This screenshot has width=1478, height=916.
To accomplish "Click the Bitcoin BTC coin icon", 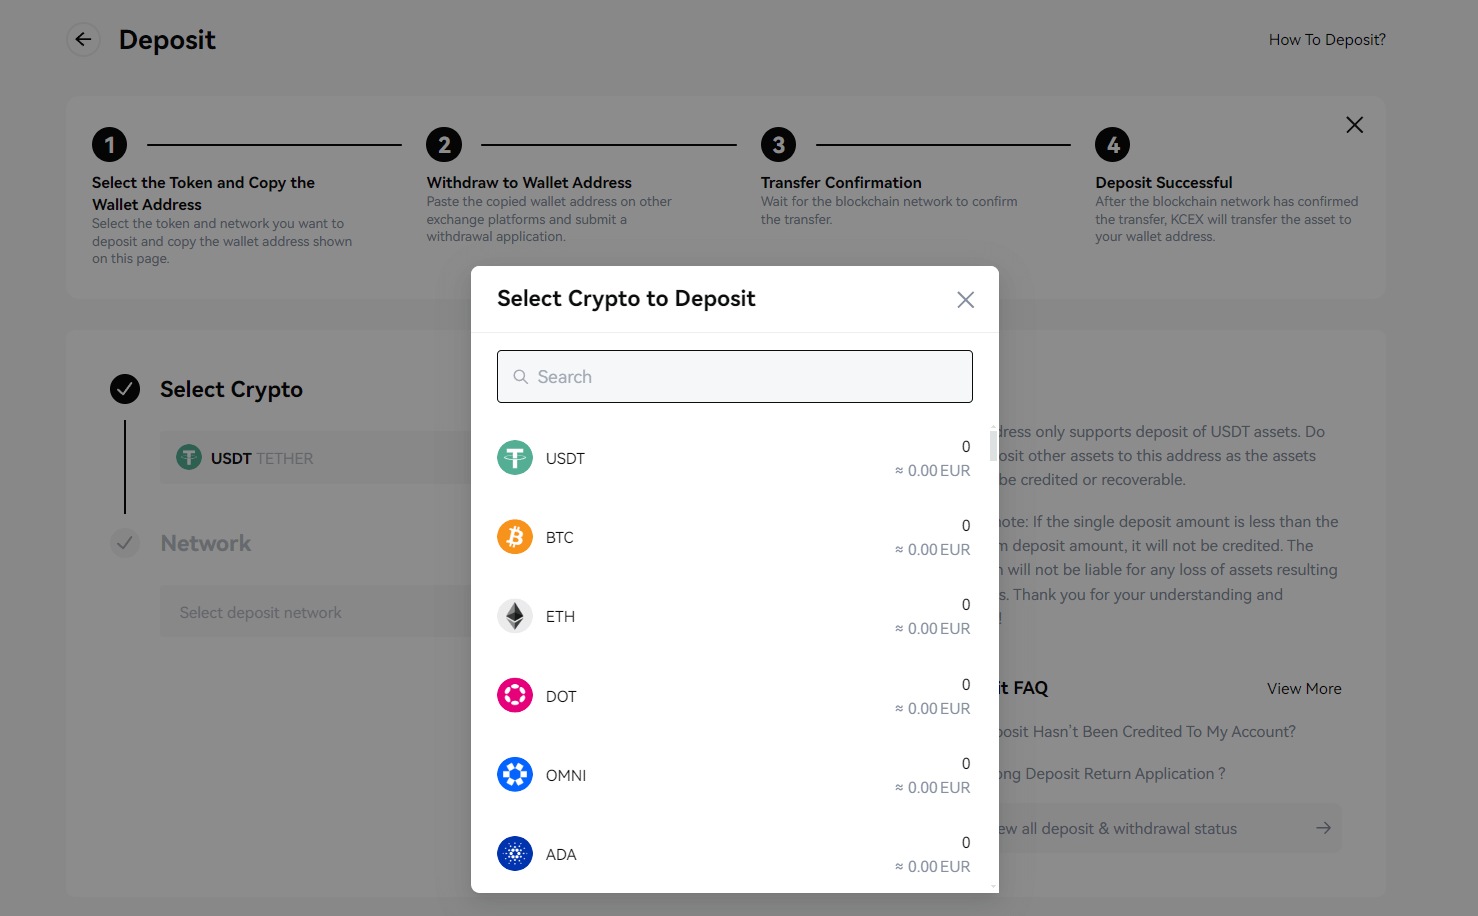I will click(515, 537).
